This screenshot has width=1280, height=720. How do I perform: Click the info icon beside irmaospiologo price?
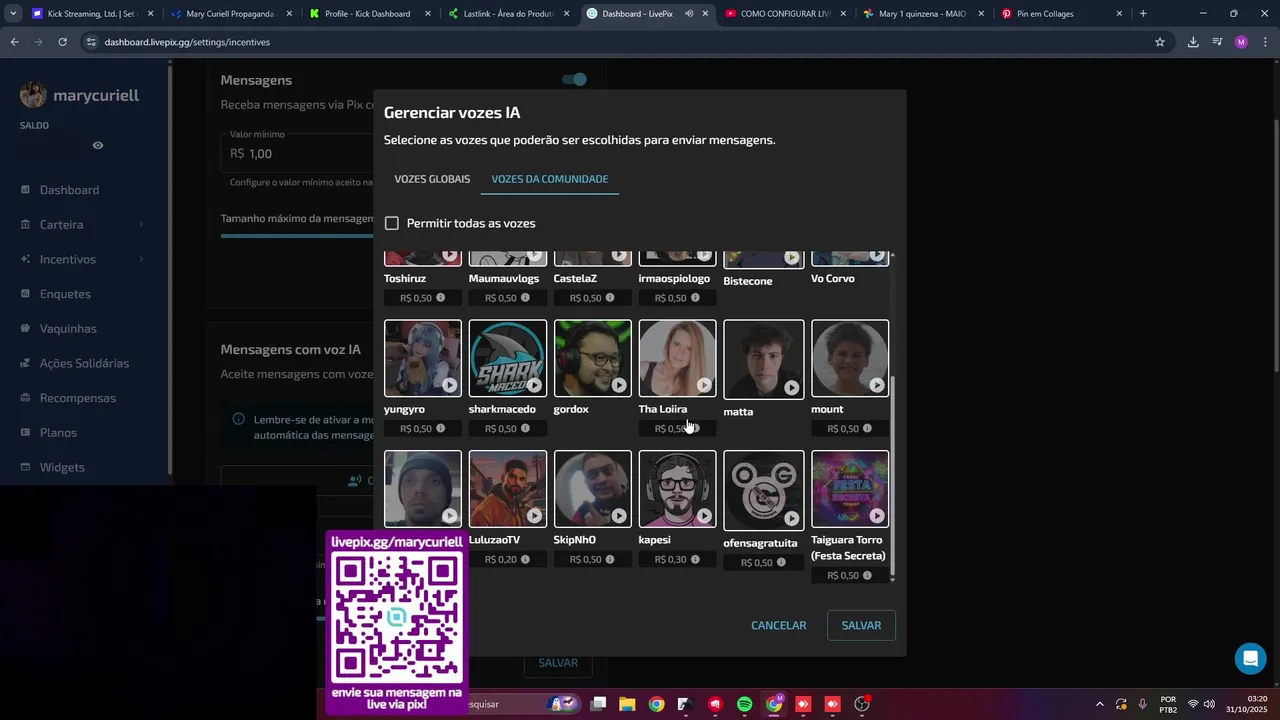click(695, 298)
